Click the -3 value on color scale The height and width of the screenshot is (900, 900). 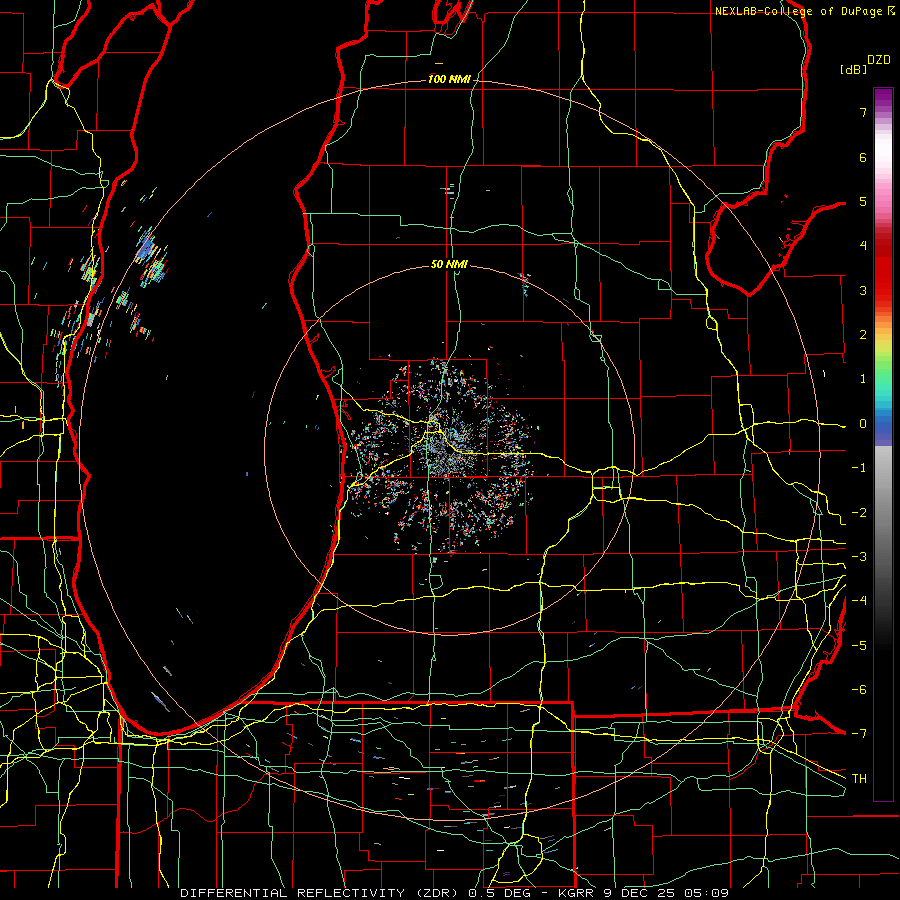[859, 557]
